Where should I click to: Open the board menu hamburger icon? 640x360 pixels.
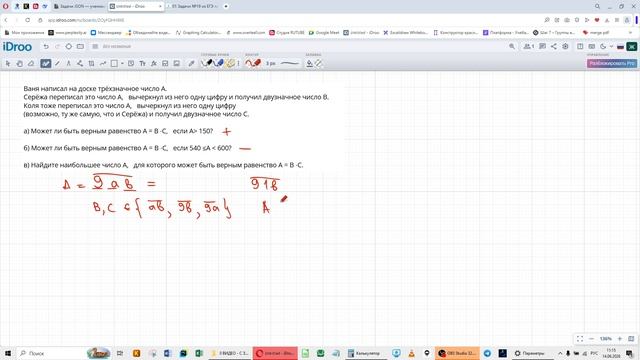(95, 47)
